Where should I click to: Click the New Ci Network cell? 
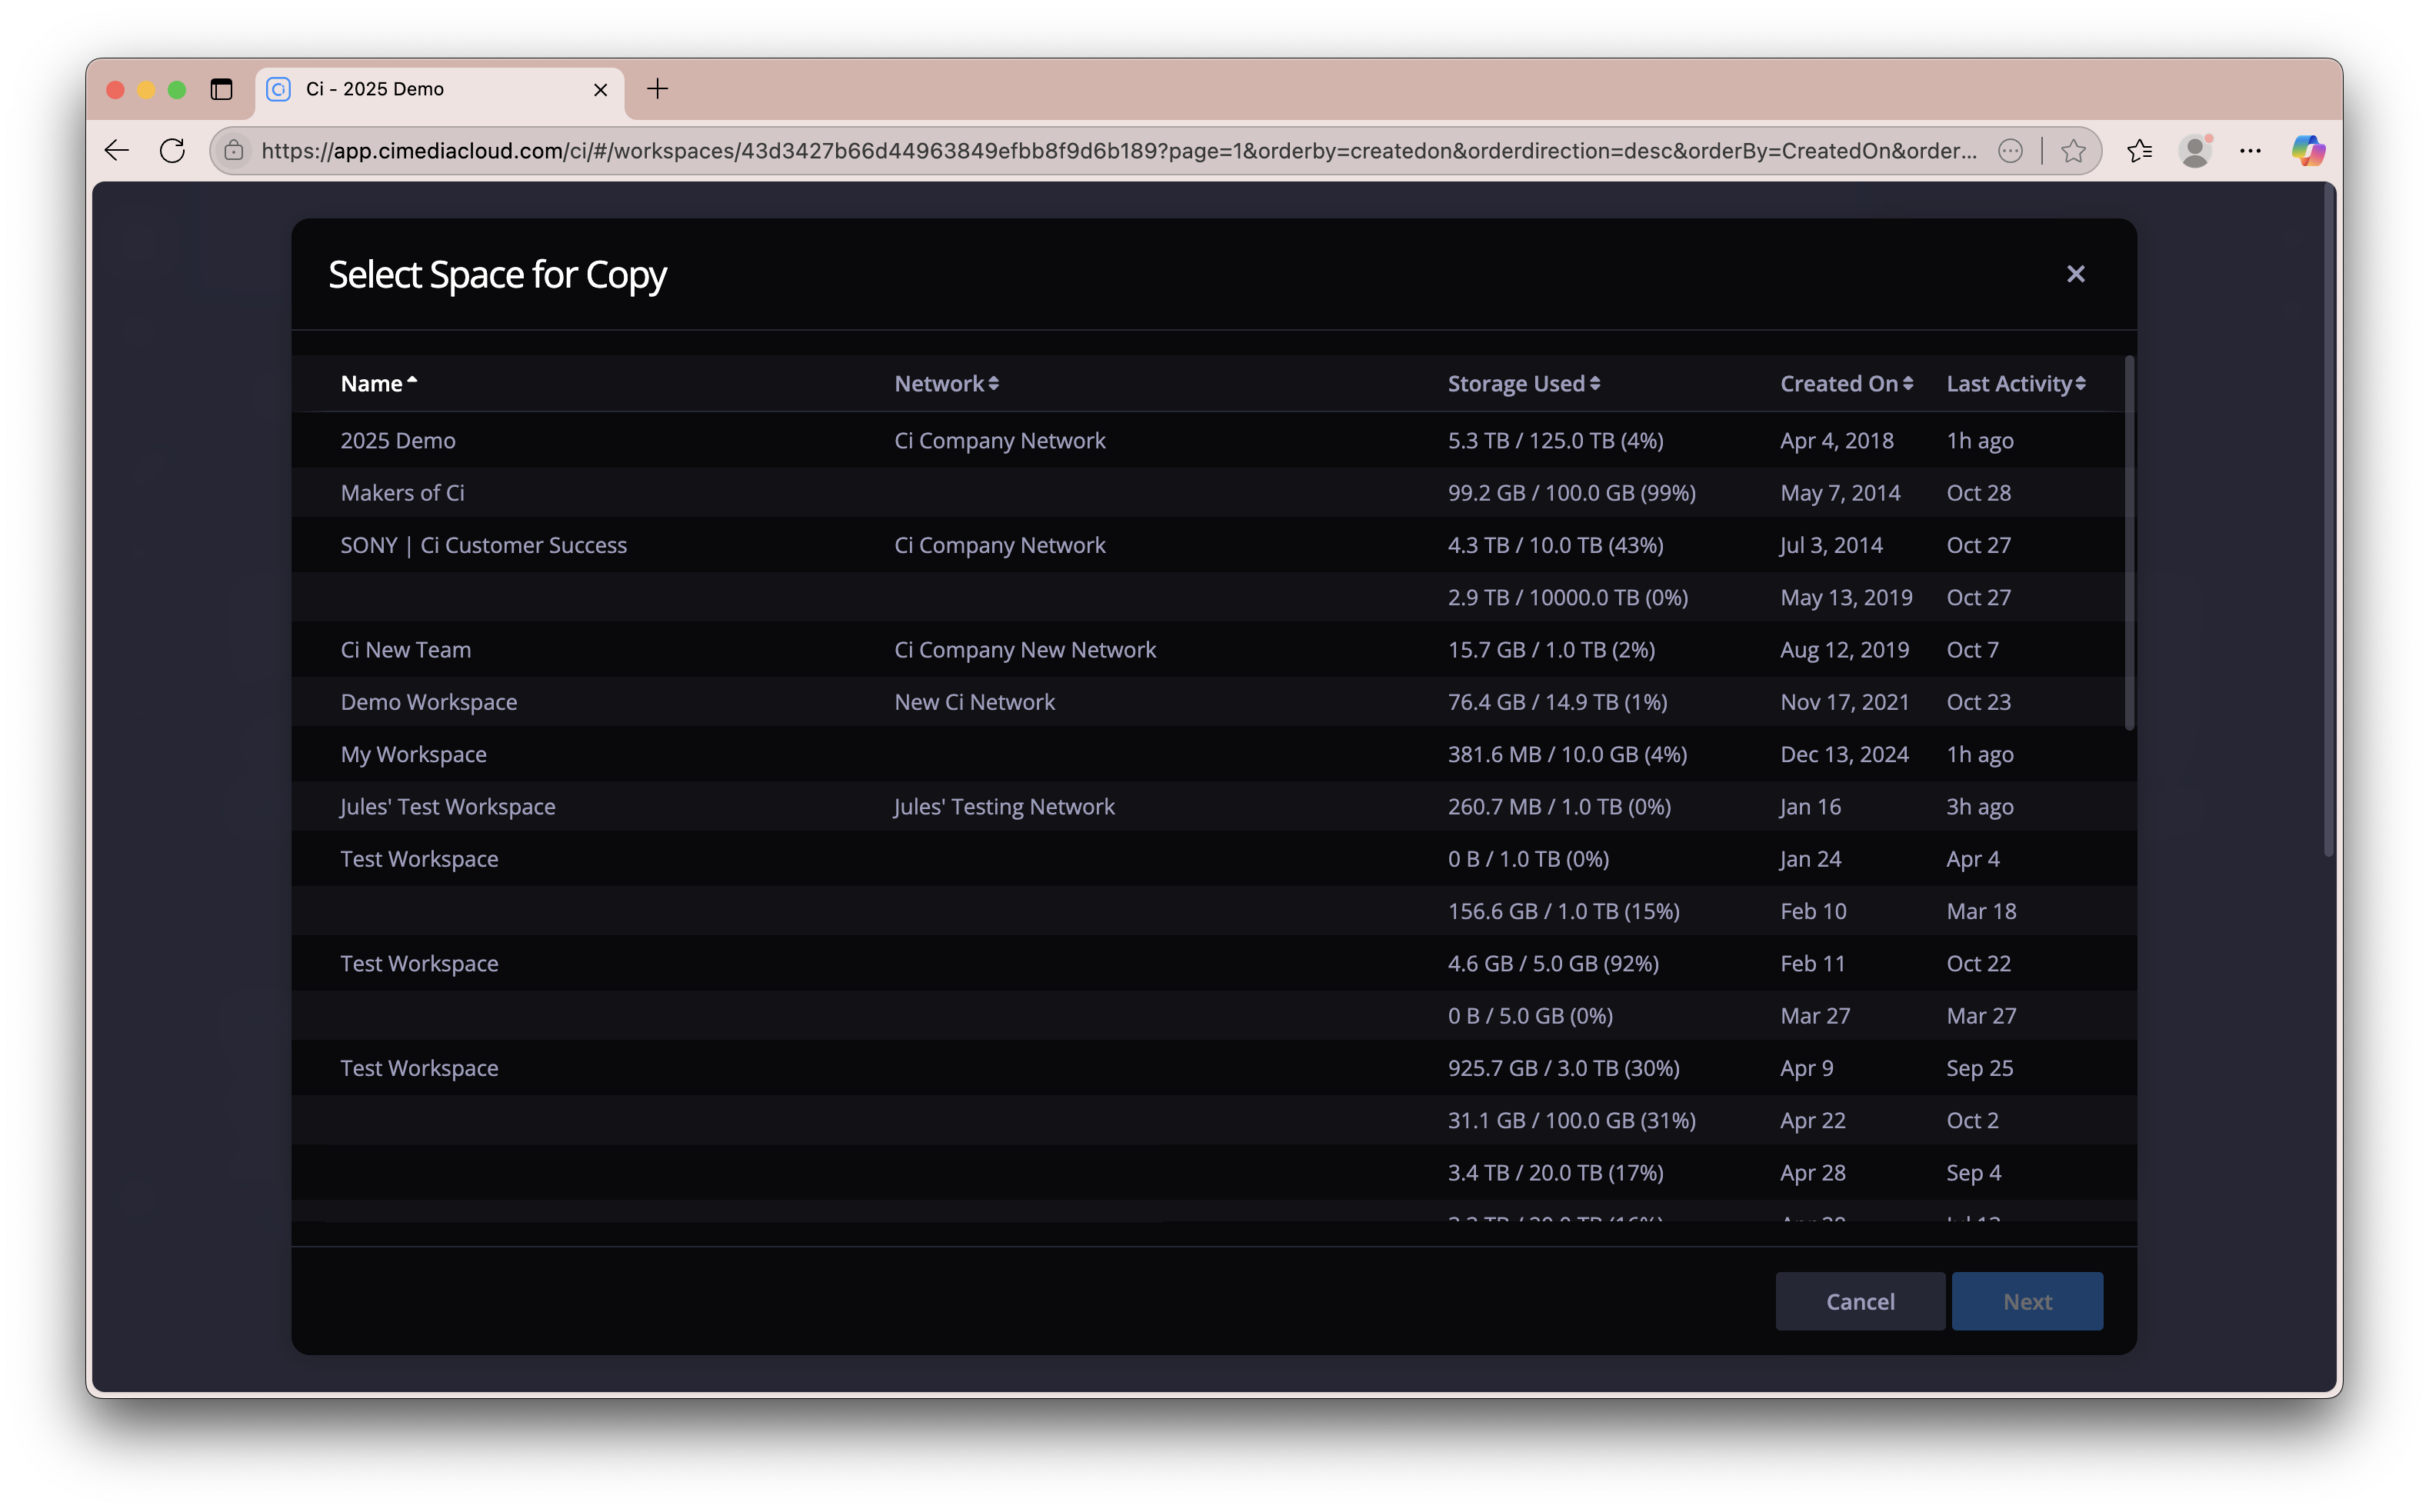point(974,702)
